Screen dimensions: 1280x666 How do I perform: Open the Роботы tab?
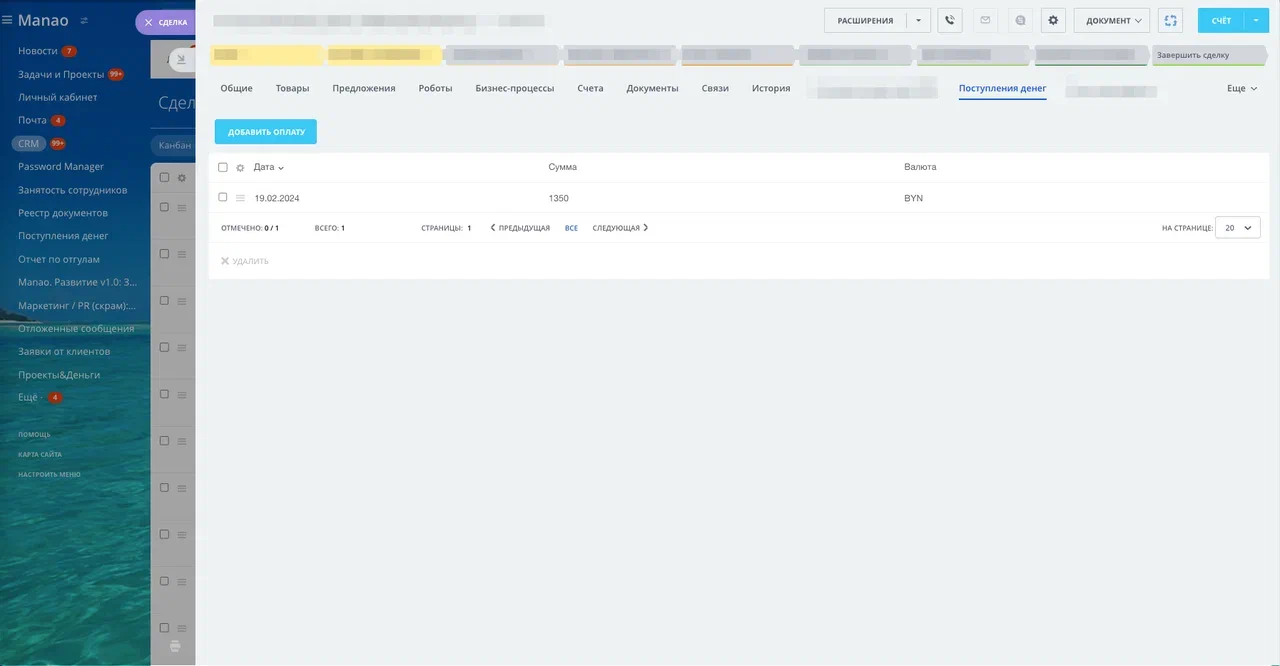click(x=435, y=88)
